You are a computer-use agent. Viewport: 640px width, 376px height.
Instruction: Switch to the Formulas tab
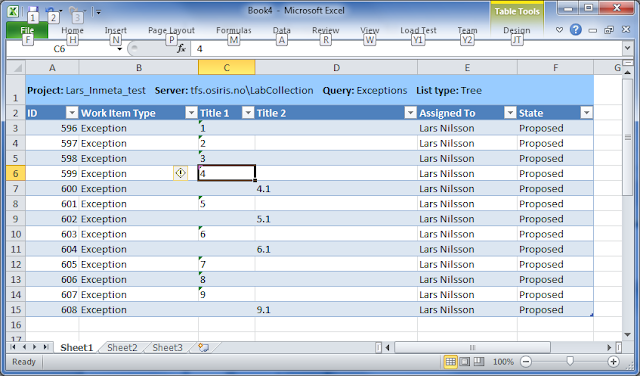point(233,30)
